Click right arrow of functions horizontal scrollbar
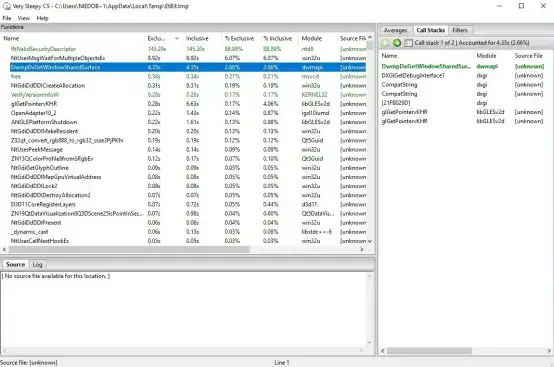This screenshot has width=554, height=367. click(361, 249)
